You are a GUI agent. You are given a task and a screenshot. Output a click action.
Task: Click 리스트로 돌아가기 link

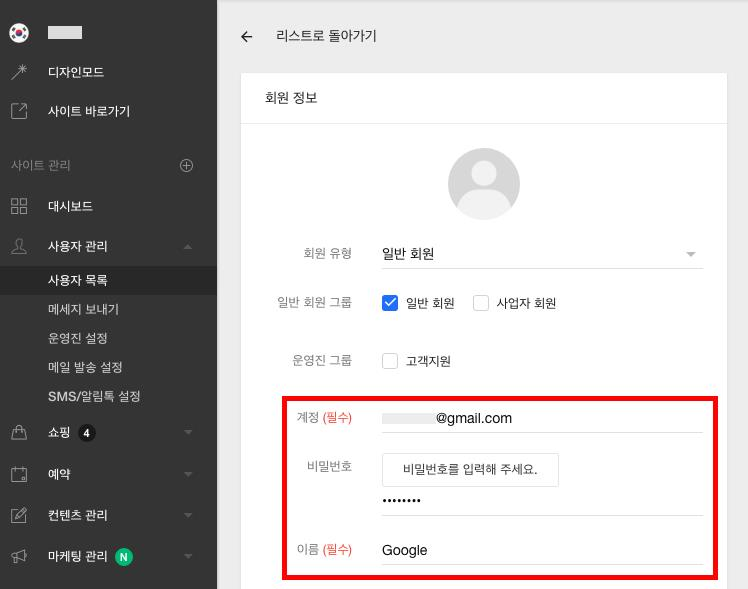(x=326, y=36)
